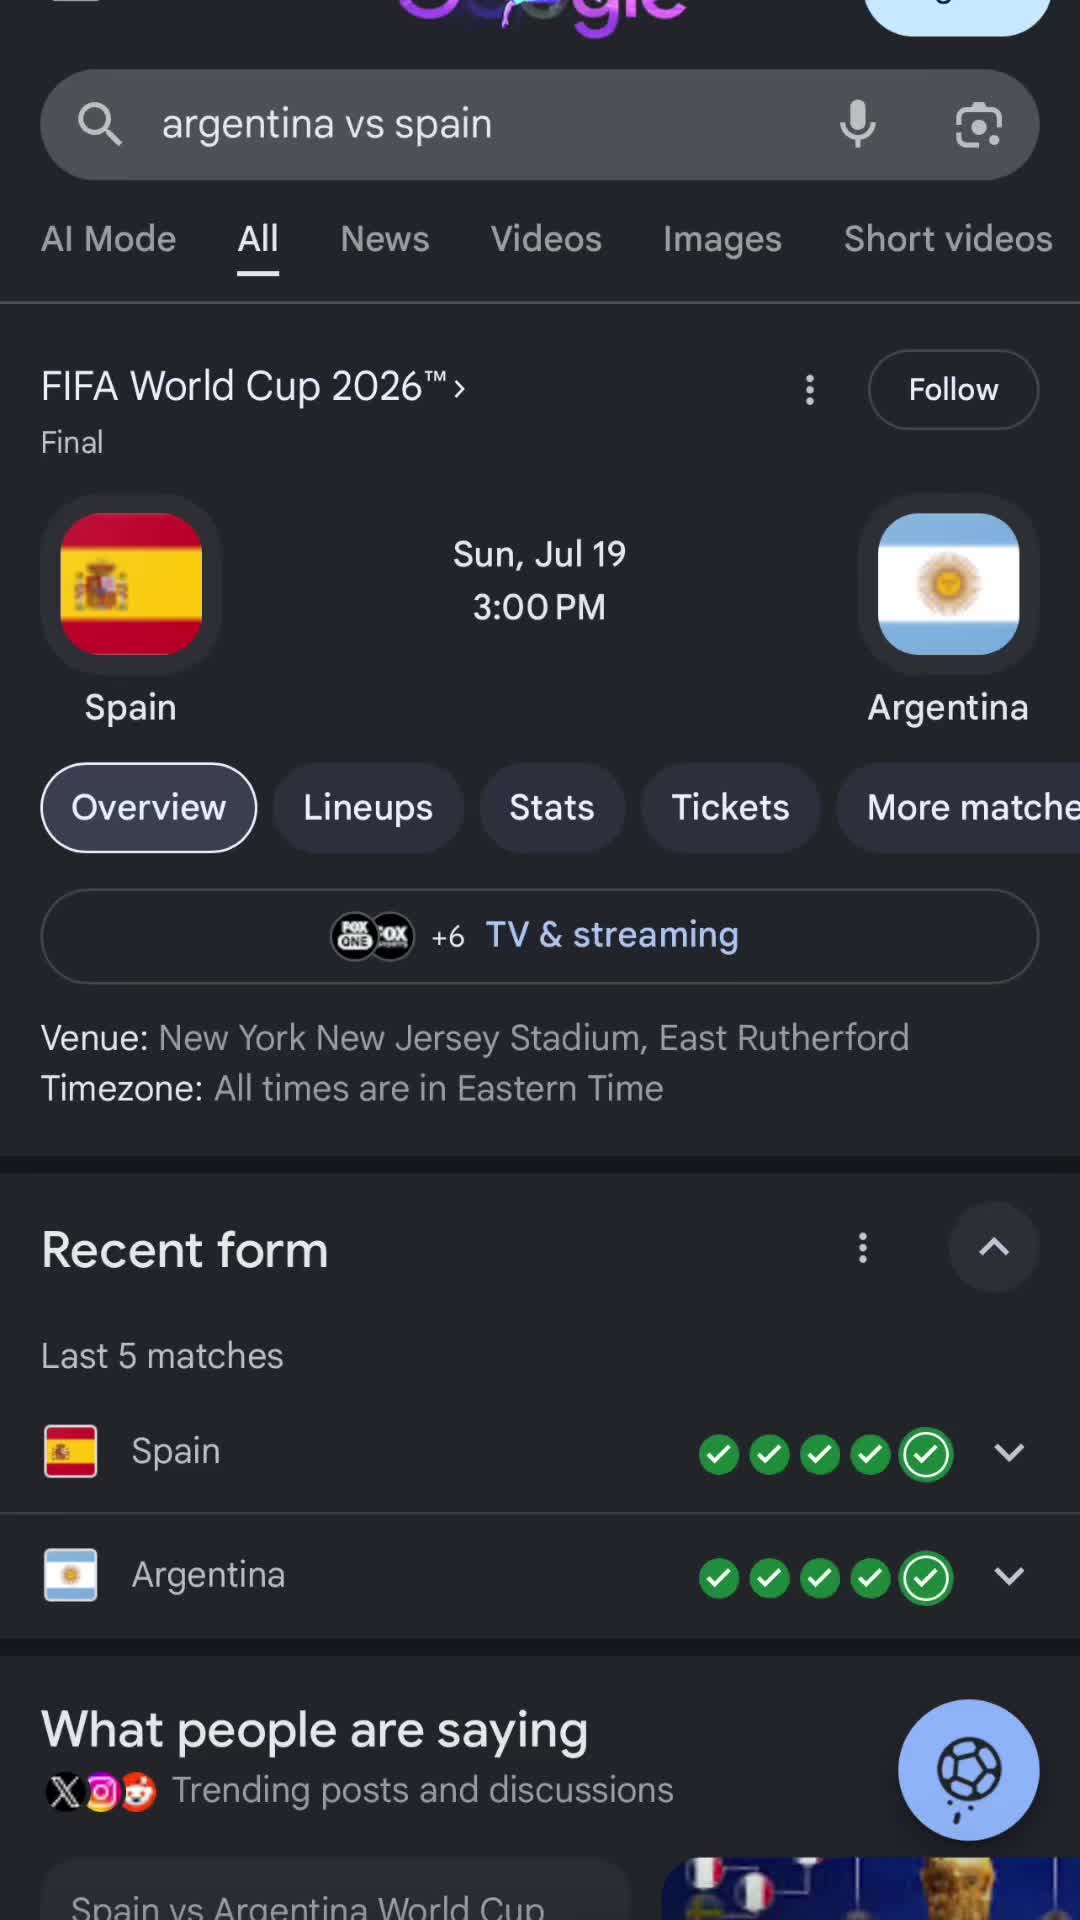Select the Lineups chip

tap(368, 807)
